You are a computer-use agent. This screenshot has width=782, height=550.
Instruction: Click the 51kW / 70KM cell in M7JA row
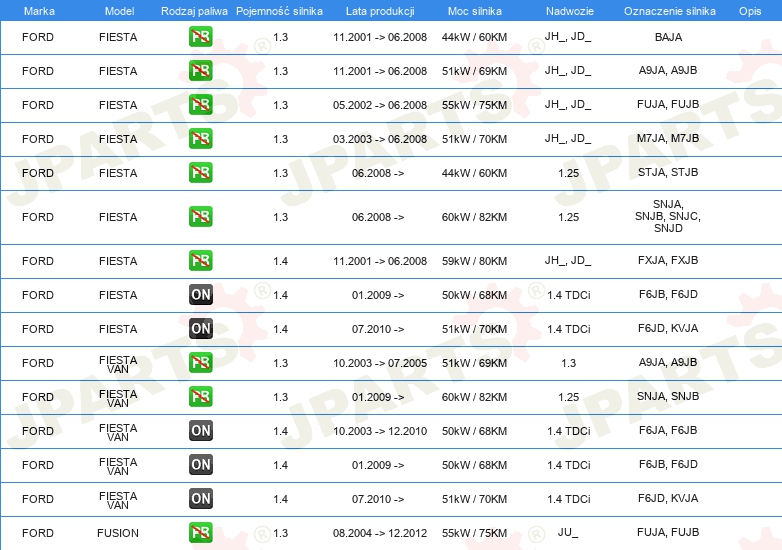click(x=474, y=139)
